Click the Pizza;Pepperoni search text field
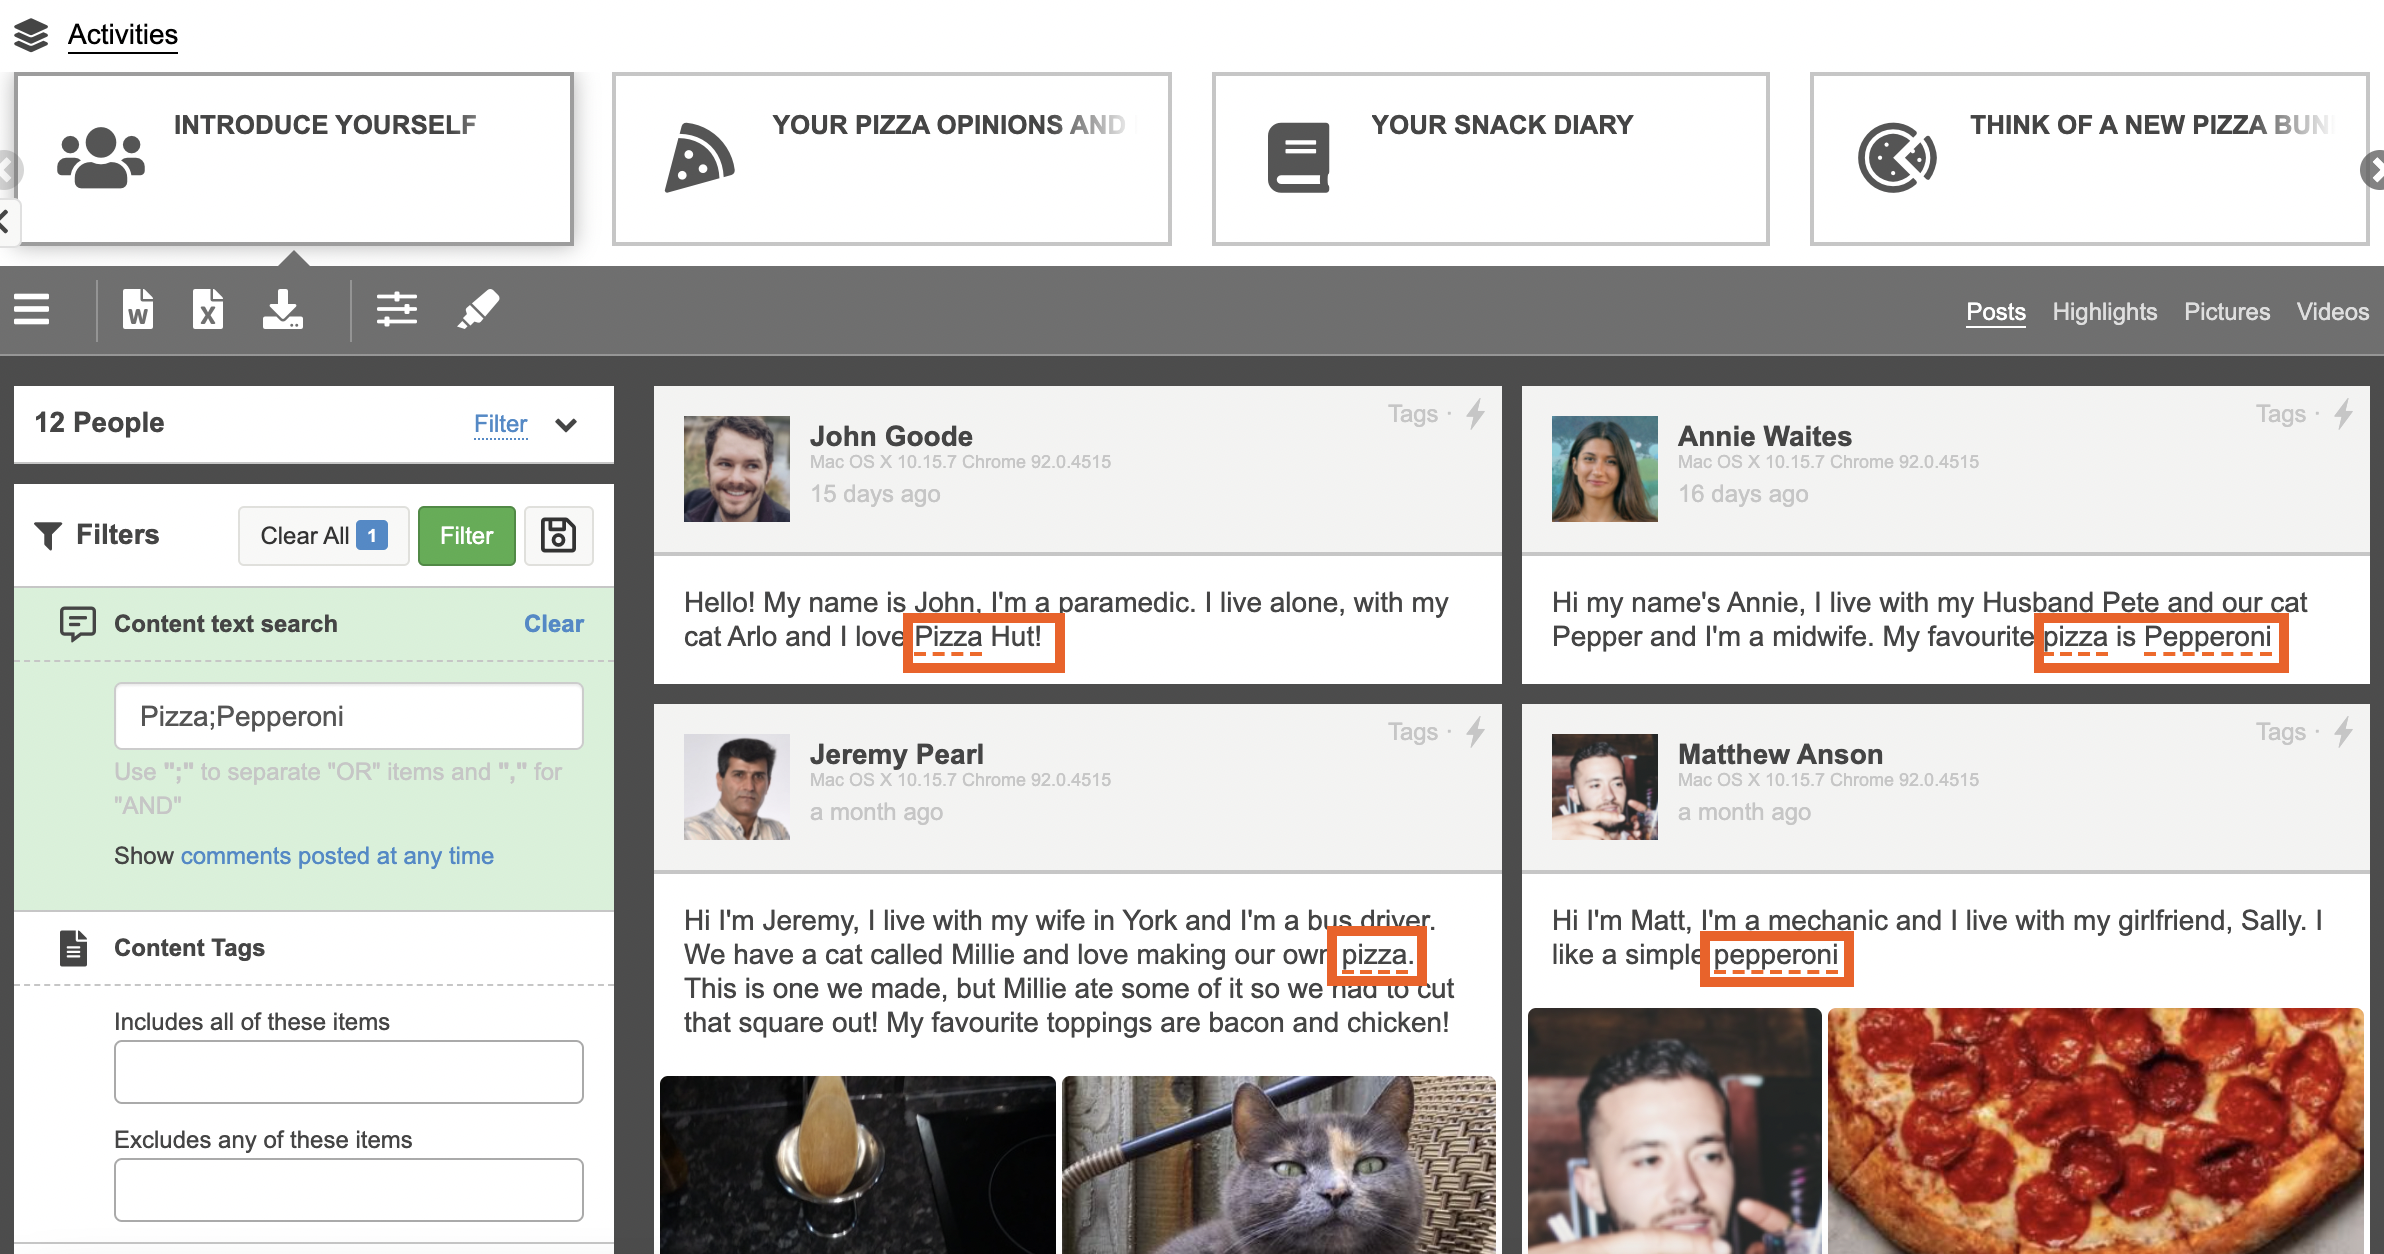Screen dimensions: 2384x1254 pos(348,716)
